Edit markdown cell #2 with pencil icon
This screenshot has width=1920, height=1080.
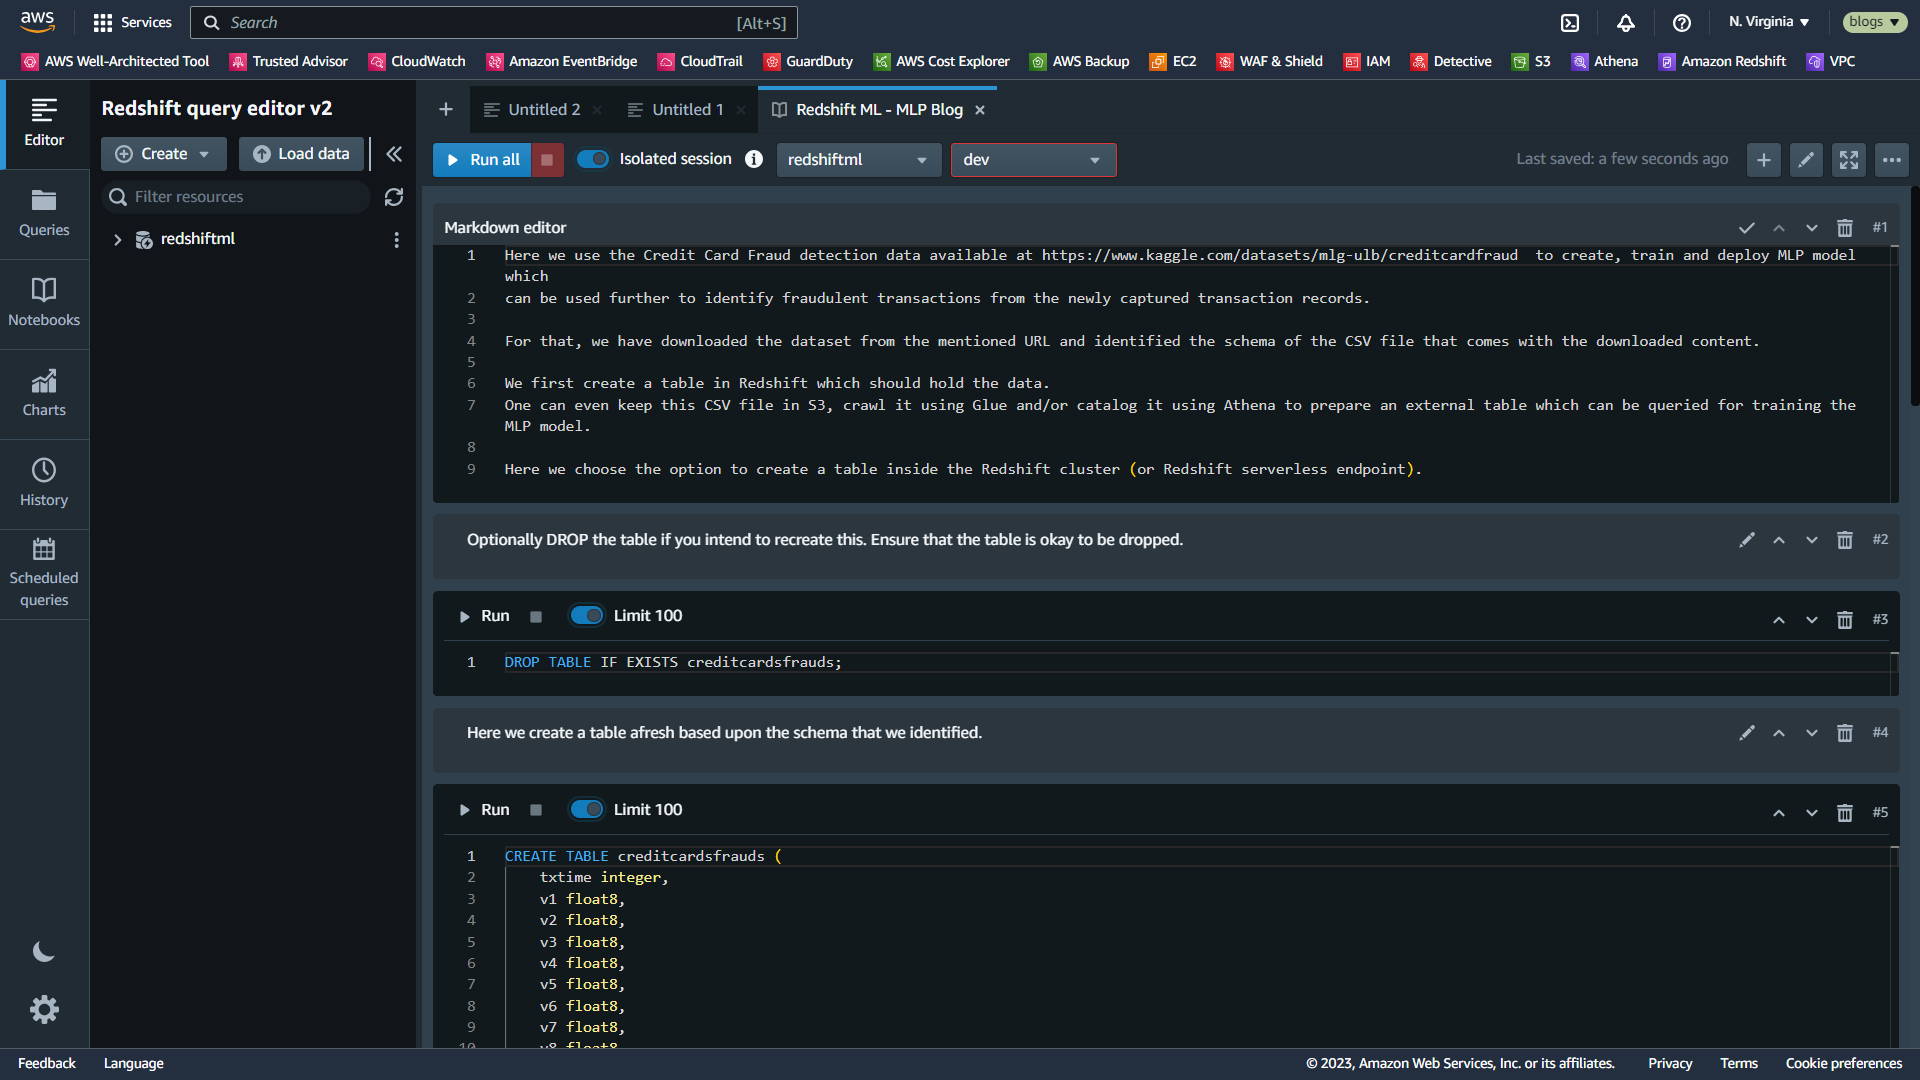(x=1747, y=540)
